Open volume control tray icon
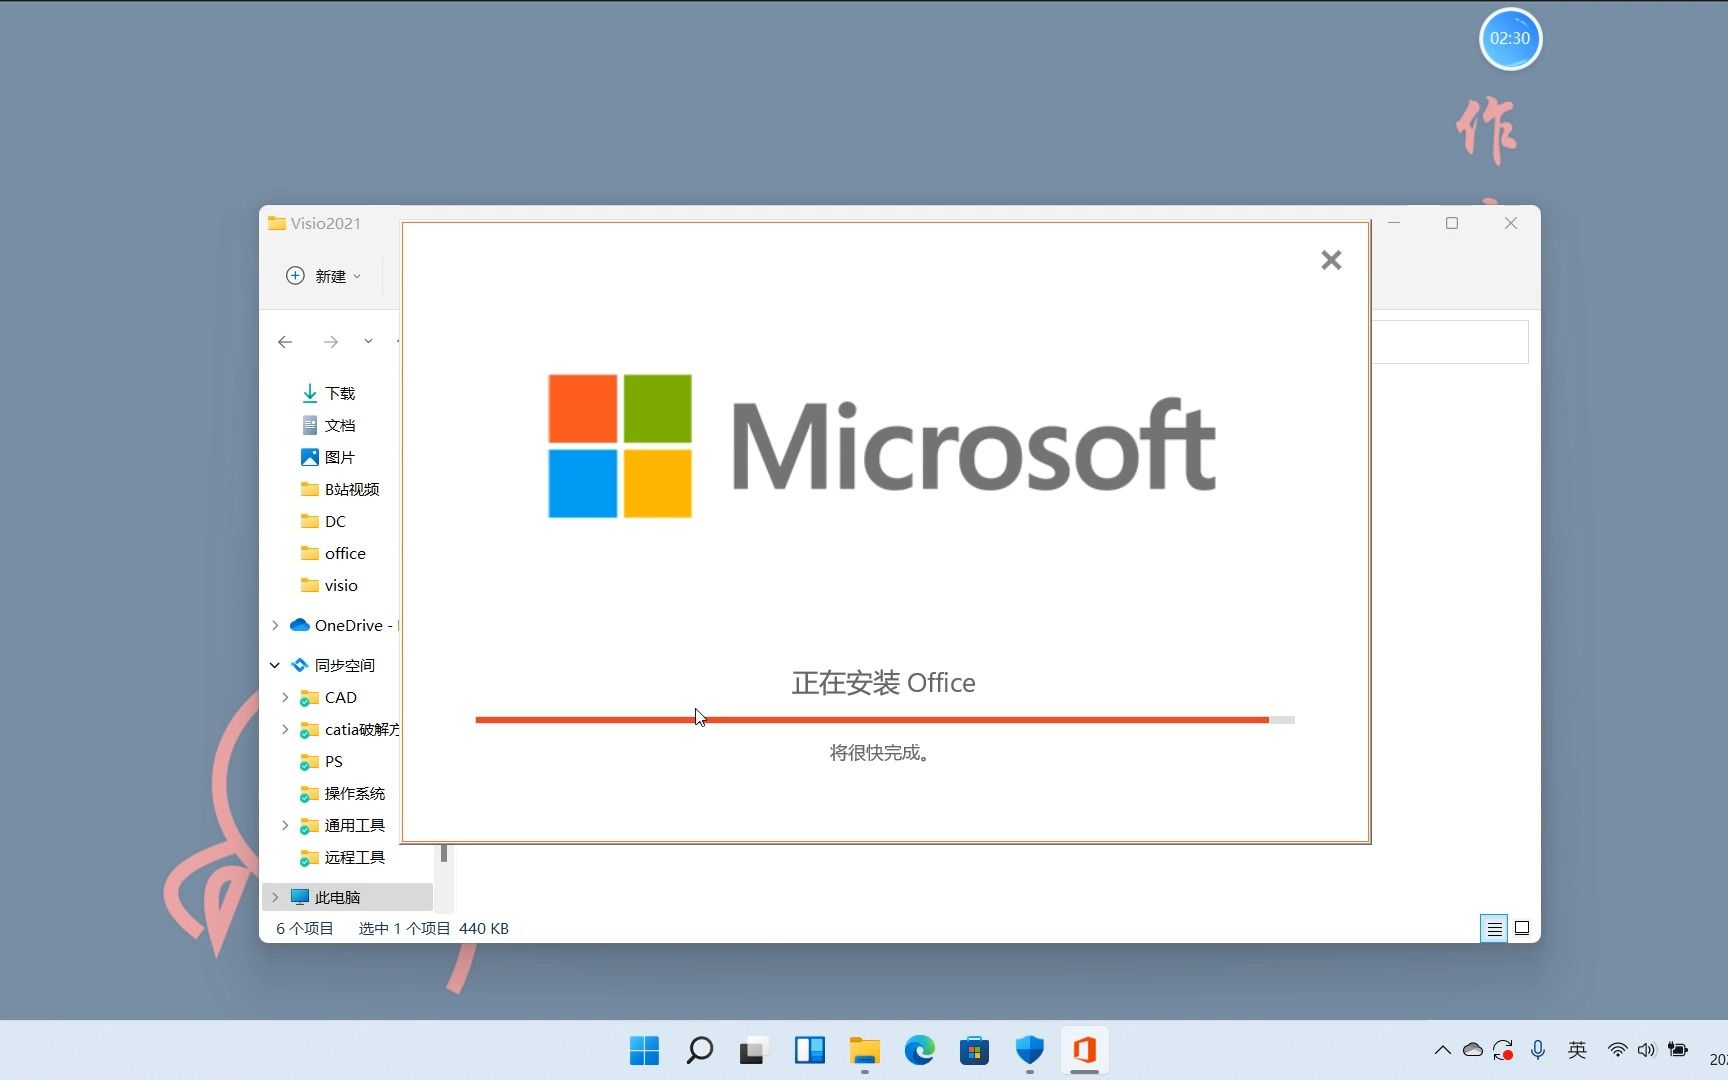1728x1080 pixels. coord(1647,1050)
